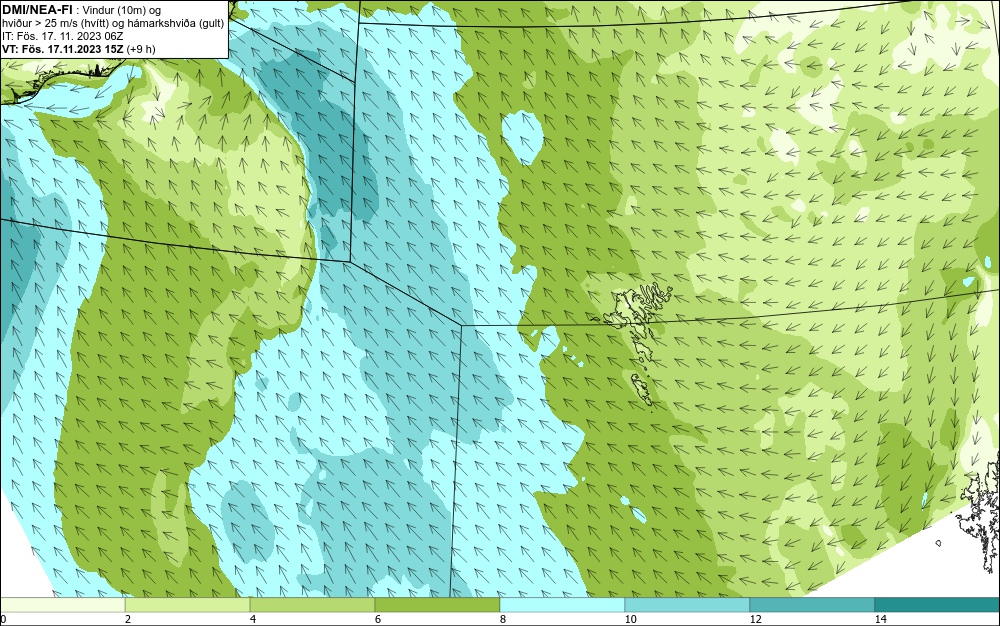
Task: Click the 6–8 m/s dark green legend color
Action: pyautogui.click(x=438, y=604)
